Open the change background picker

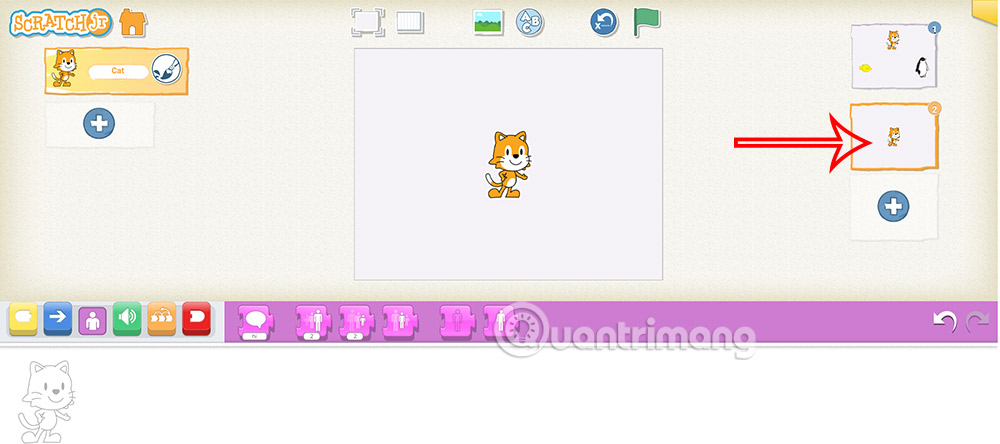pos(489,22)
